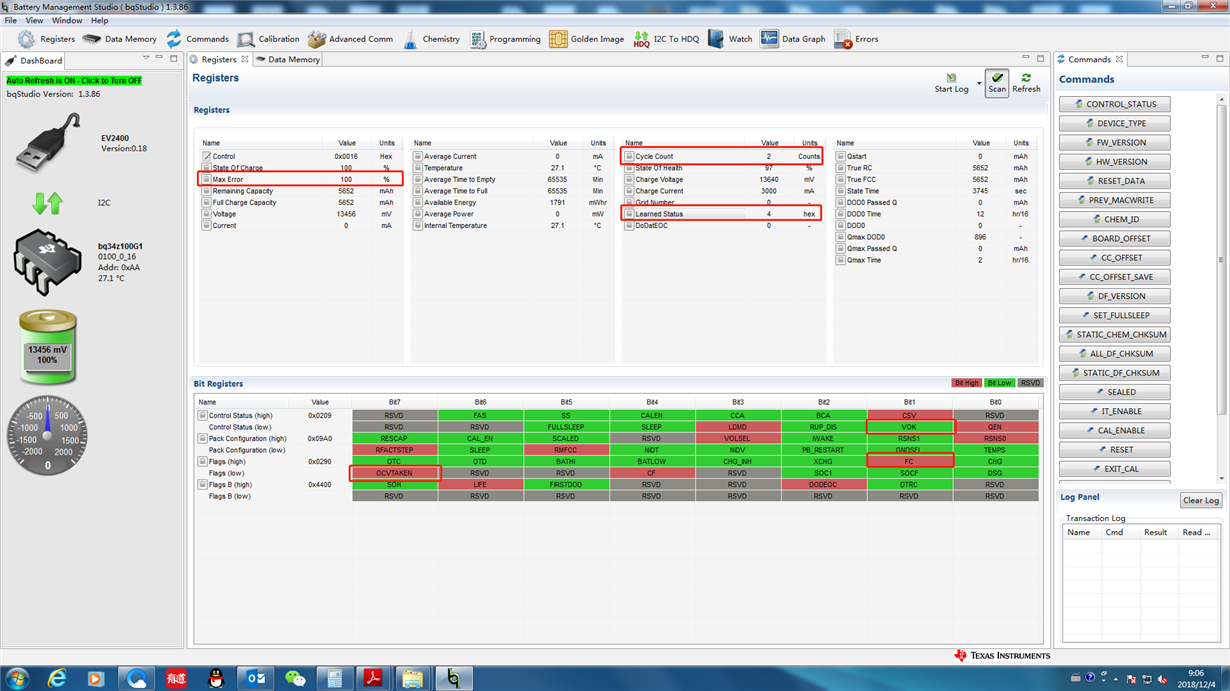This screenshot has width=1230, height=691.
Task: Open the Chemistry flask tool
Action: click(431, 39)
